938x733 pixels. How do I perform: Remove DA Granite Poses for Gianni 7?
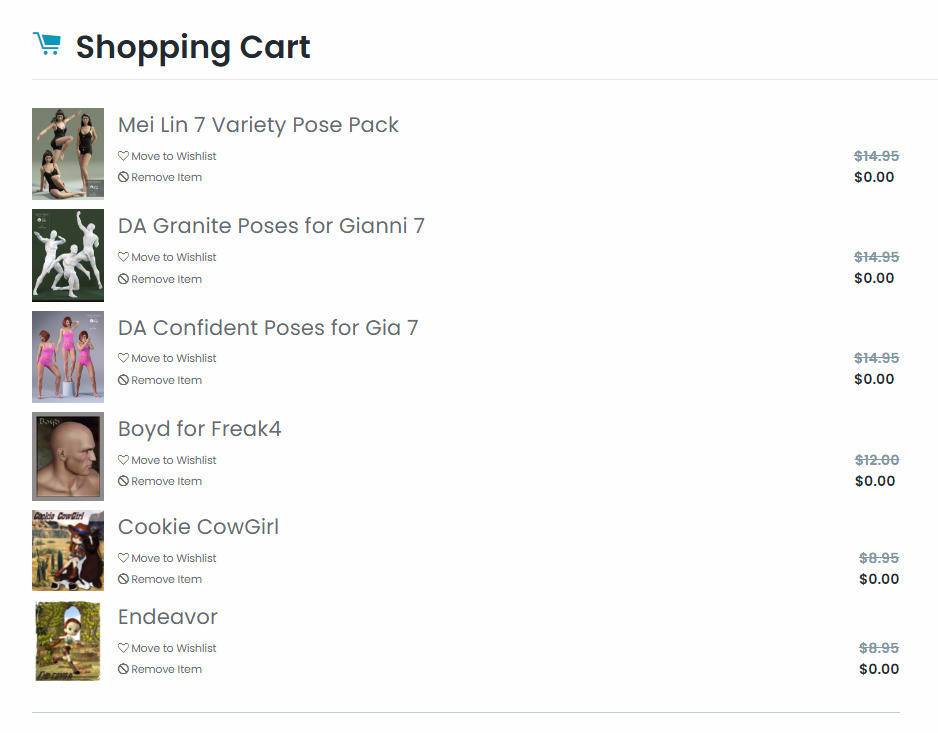(x=166, y=279)
